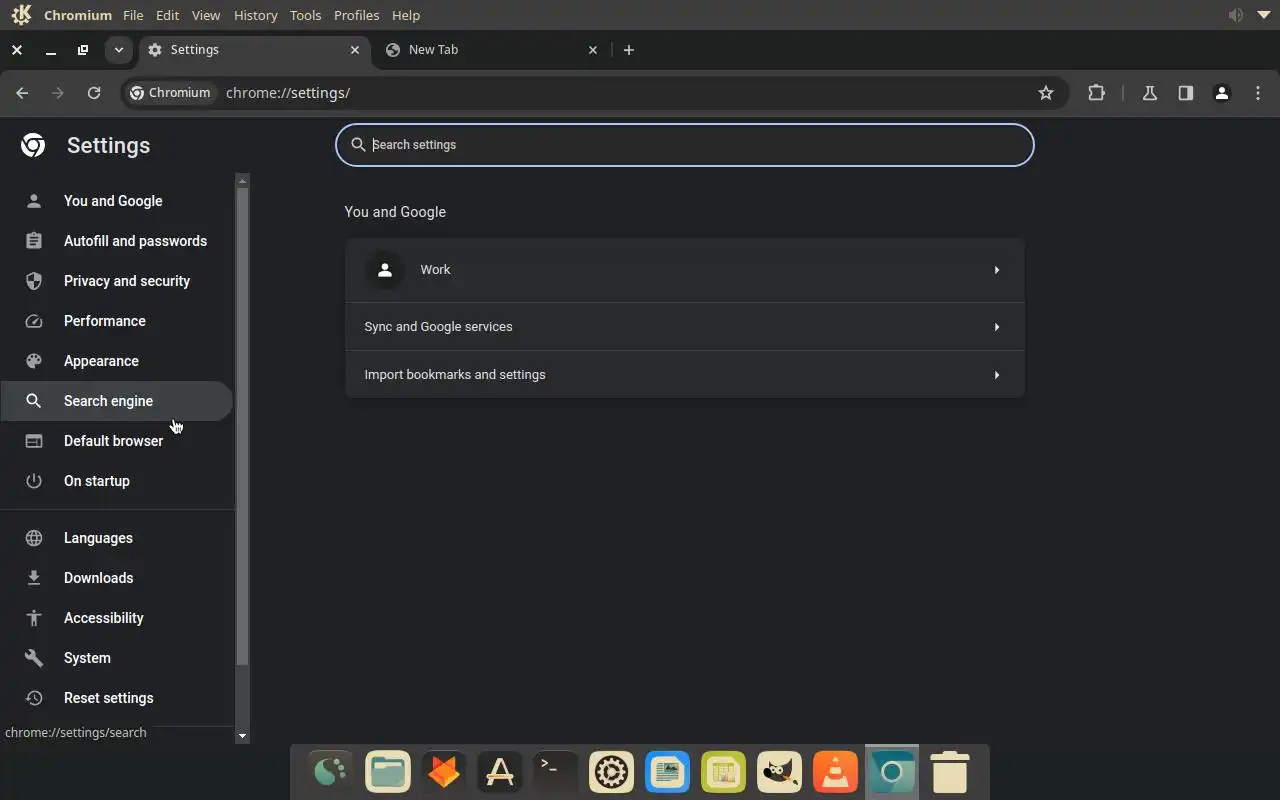Open the View menu
Viewport: 1280px width, 800px height.
click(x=206, y=15)
